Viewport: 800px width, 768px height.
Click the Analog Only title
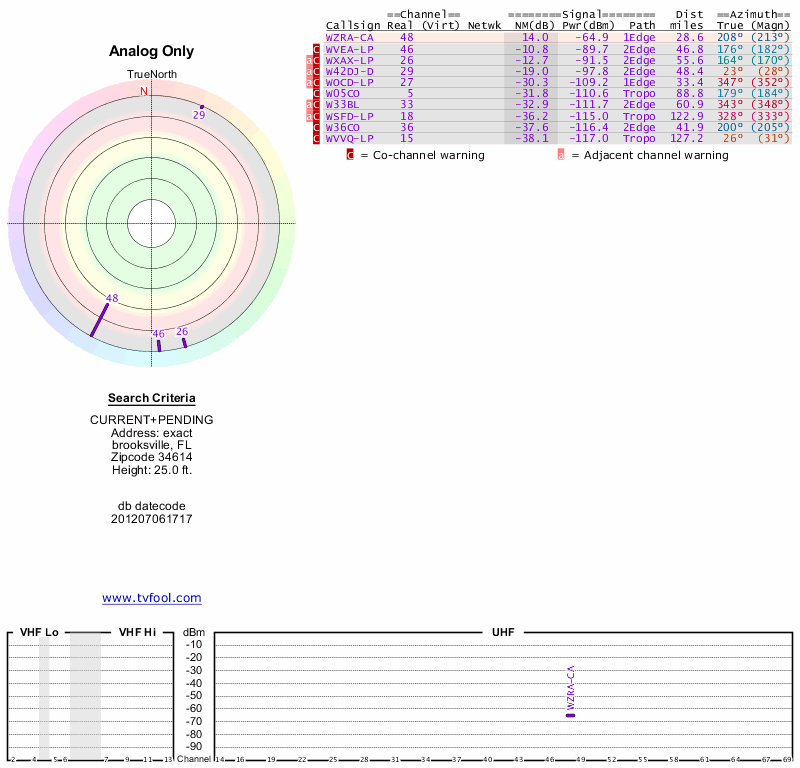151,52
